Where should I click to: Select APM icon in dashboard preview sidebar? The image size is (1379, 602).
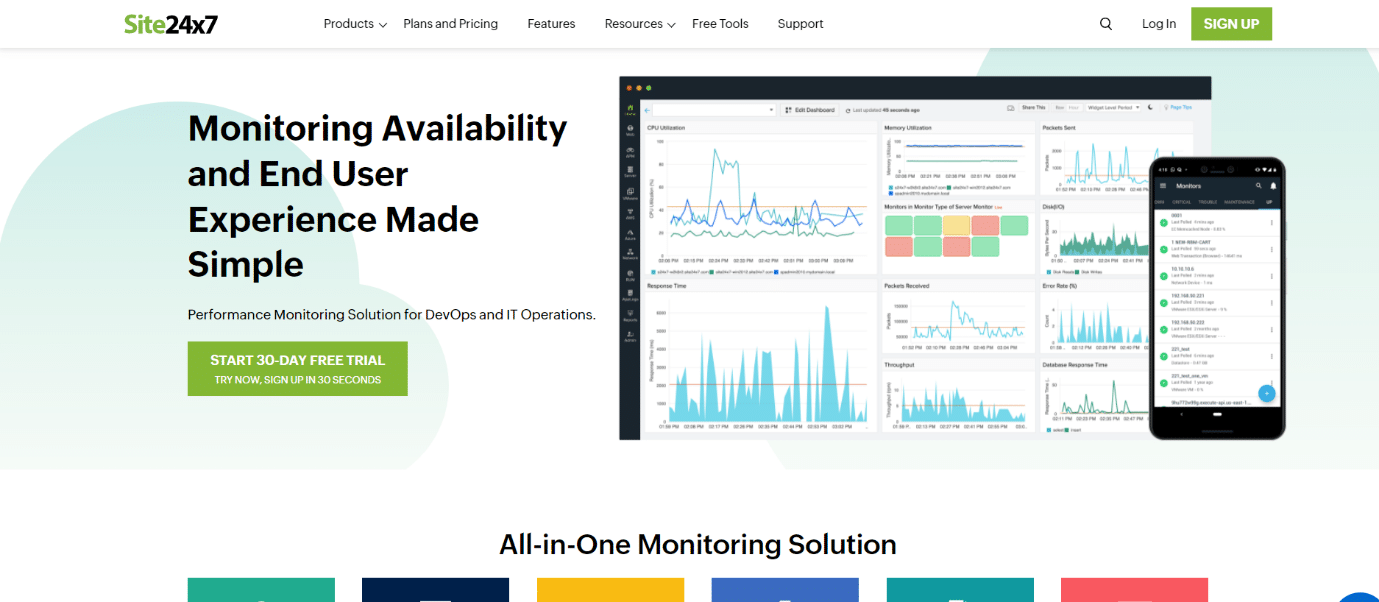[630, 151]
